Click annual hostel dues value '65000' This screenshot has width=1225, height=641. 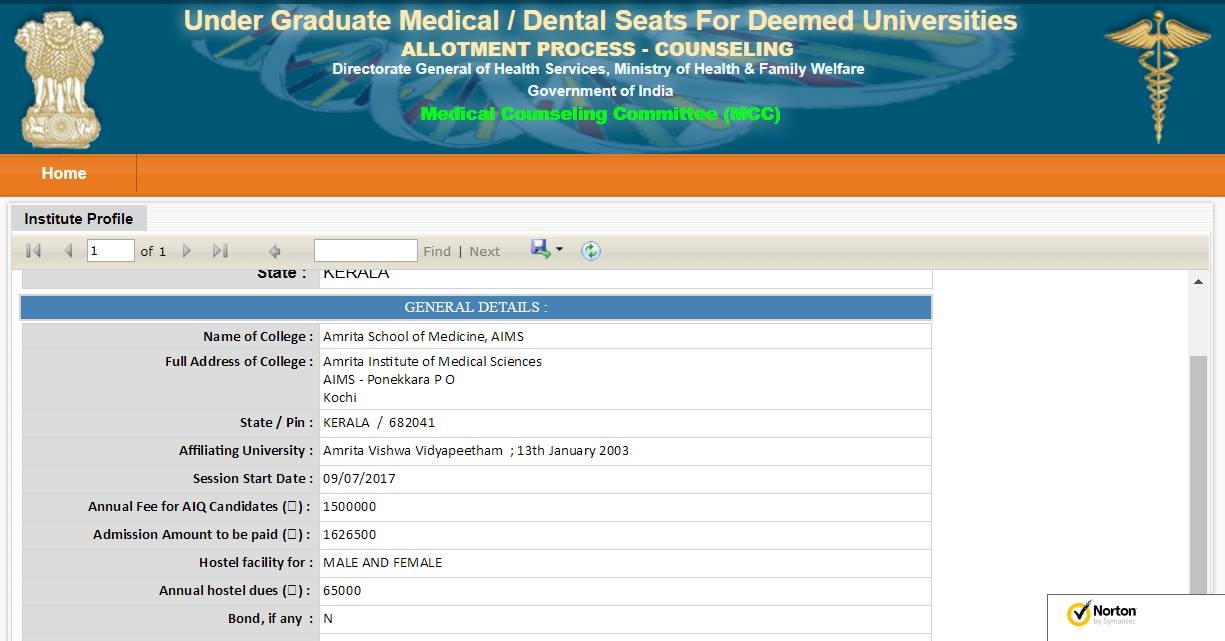pos(342,590)
